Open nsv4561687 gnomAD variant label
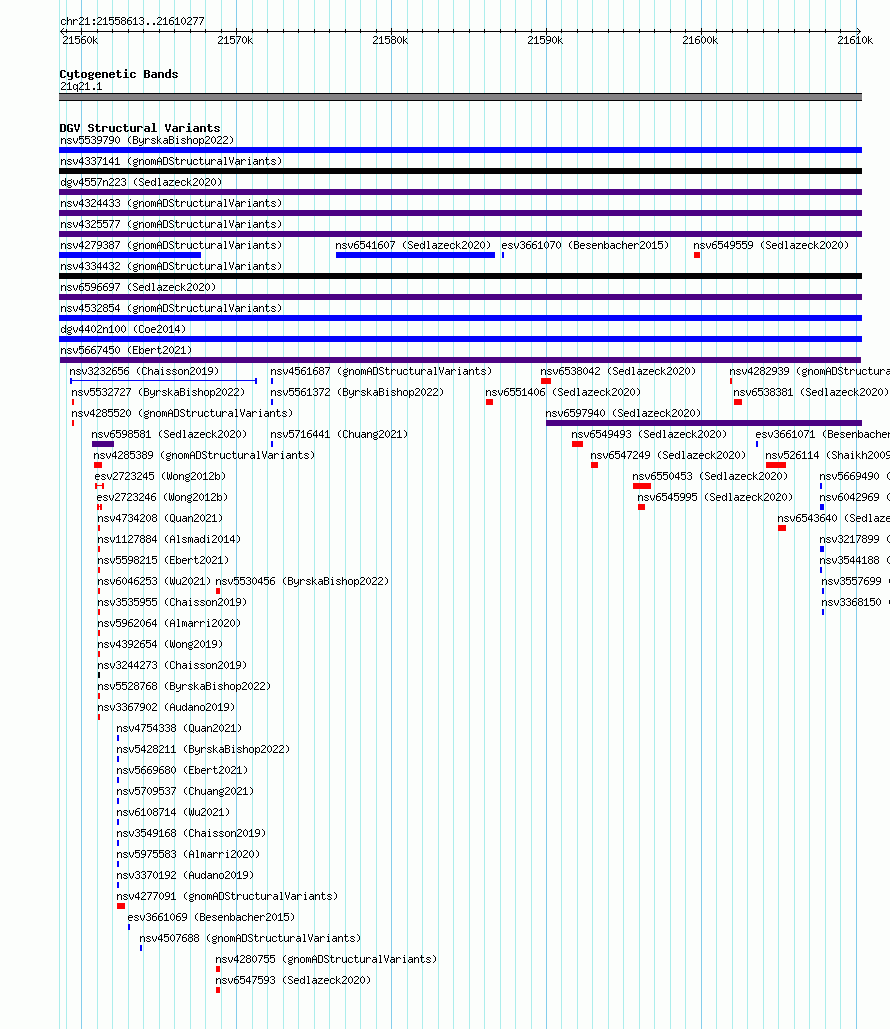 pos(381,371)
